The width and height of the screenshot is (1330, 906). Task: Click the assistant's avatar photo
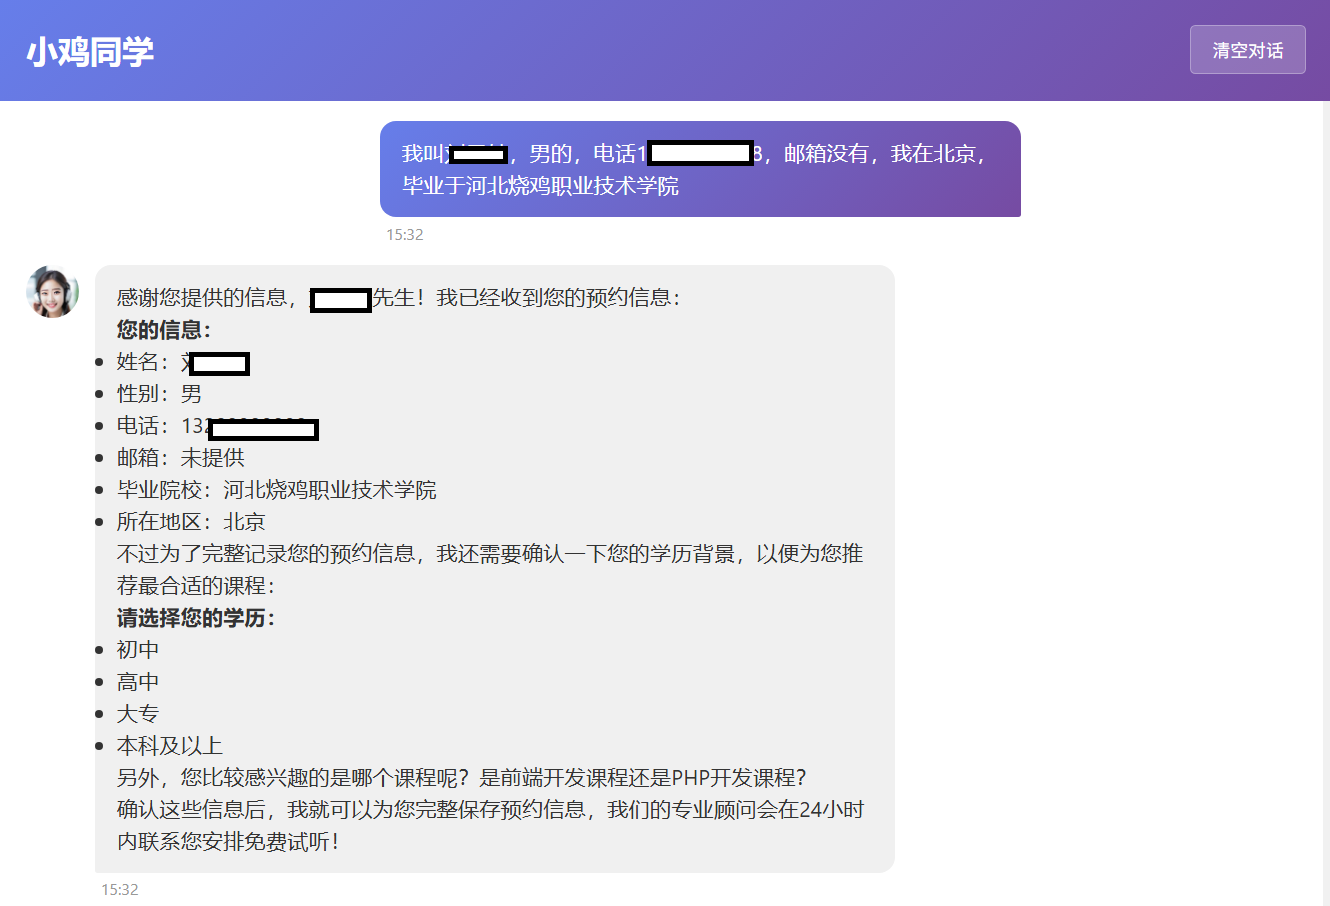tap(52, 292)
